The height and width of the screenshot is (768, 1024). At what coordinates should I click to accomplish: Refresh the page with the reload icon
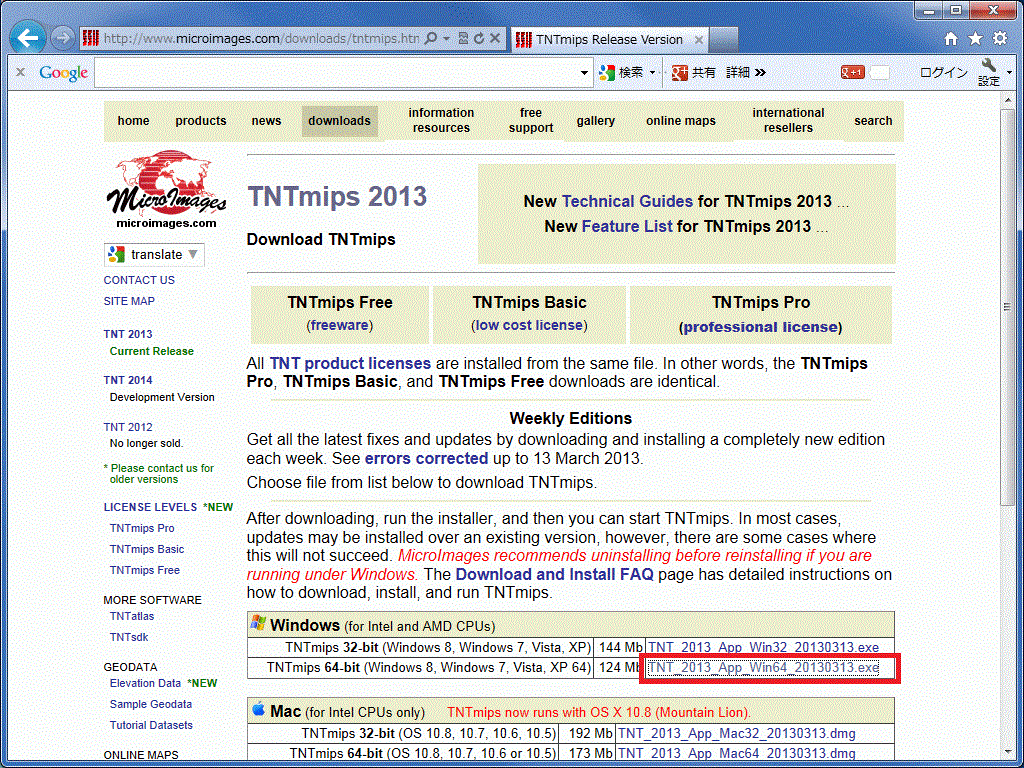(479, 39)
